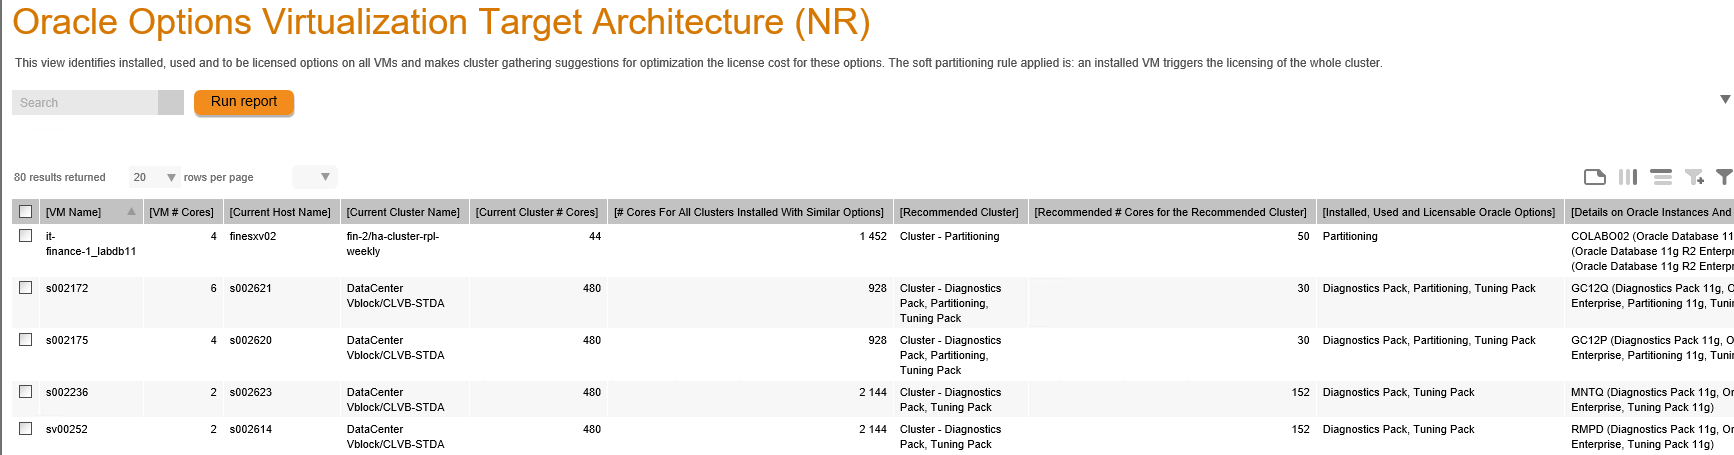Select the VM name cell s002172

tap(67, 288)
